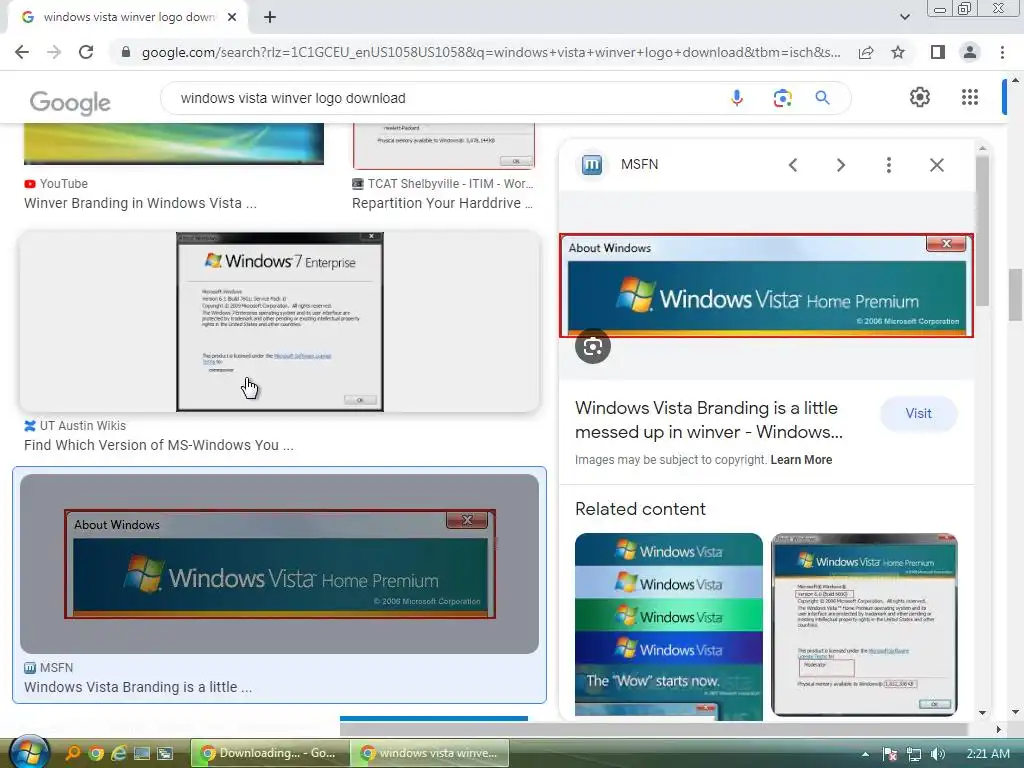Focus the browser address bar URL
The image size is (1024, 768).
point(491,52)
